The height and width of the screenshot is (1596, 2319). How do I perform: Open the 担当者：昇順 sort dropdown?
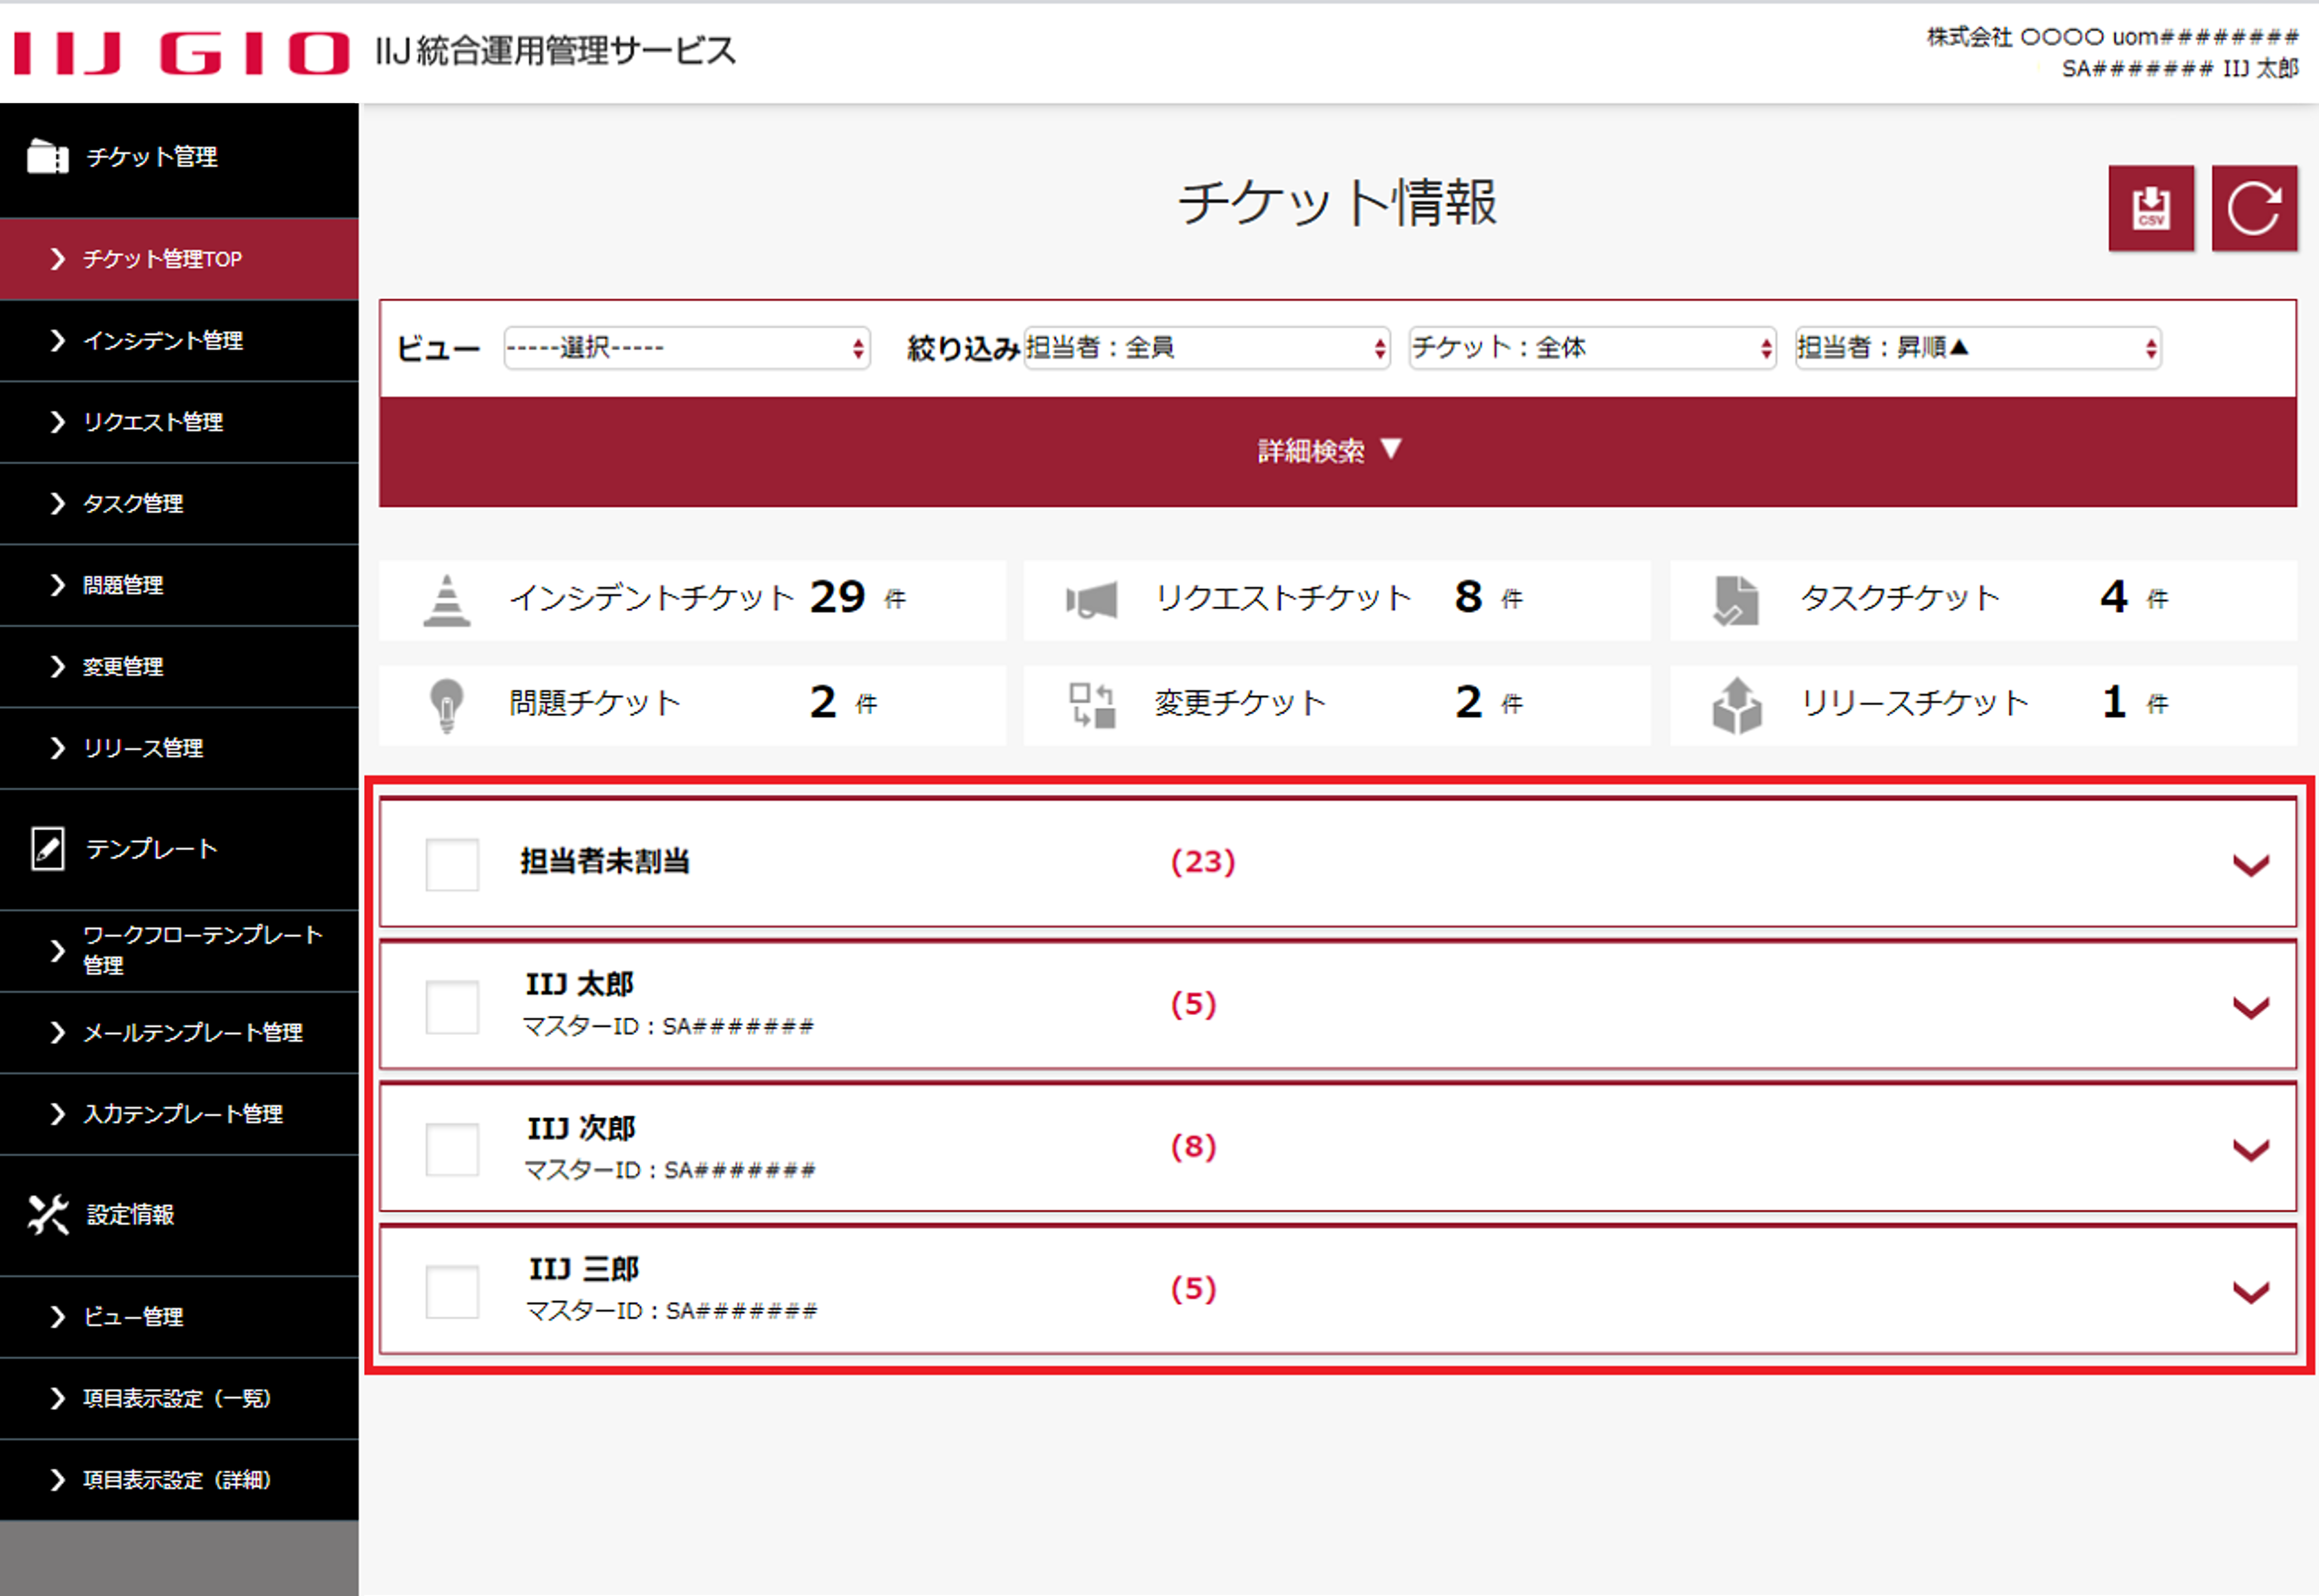tap(1978, 348)
